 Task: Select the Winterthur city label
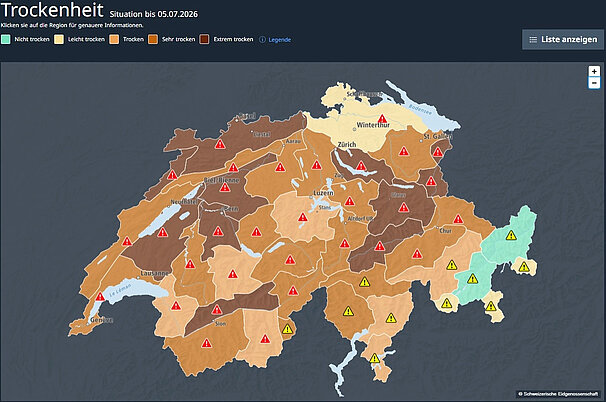click(373, 125)
